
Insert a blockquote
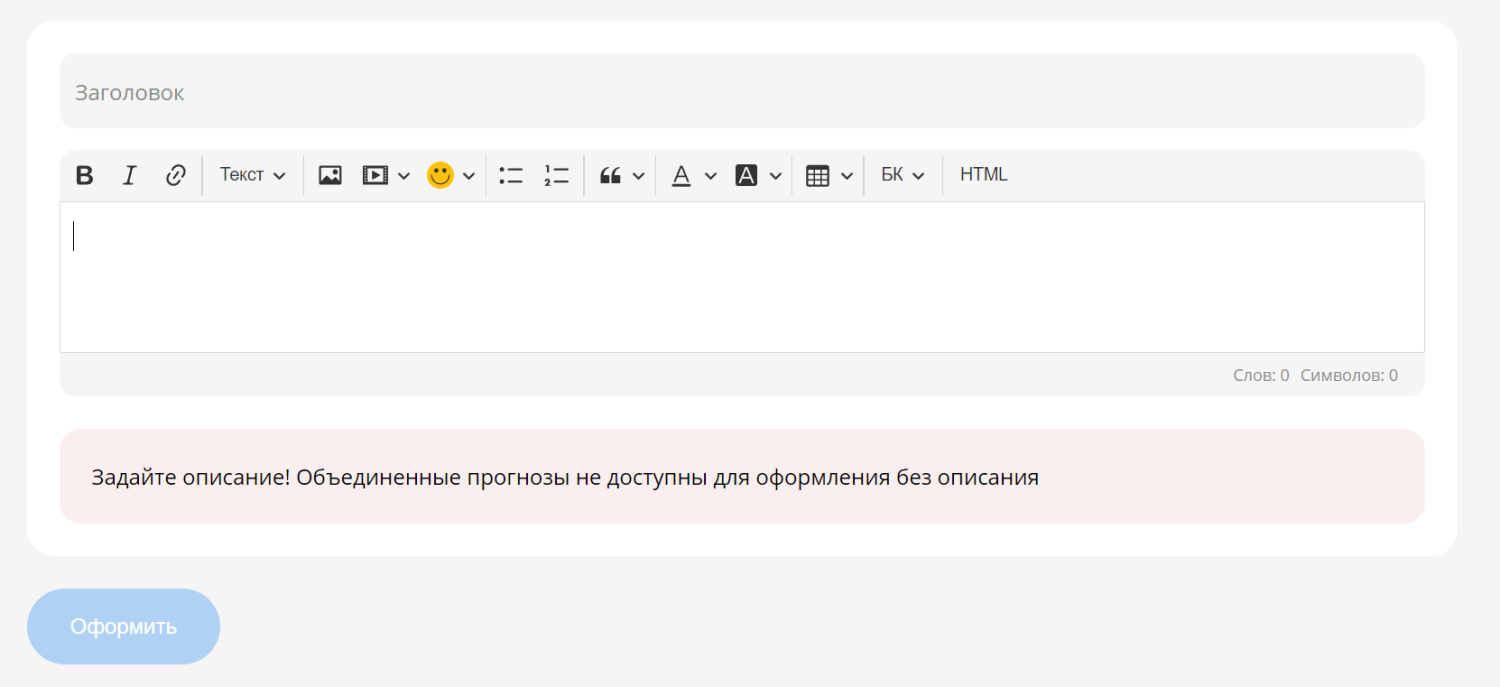coord(610,176)
